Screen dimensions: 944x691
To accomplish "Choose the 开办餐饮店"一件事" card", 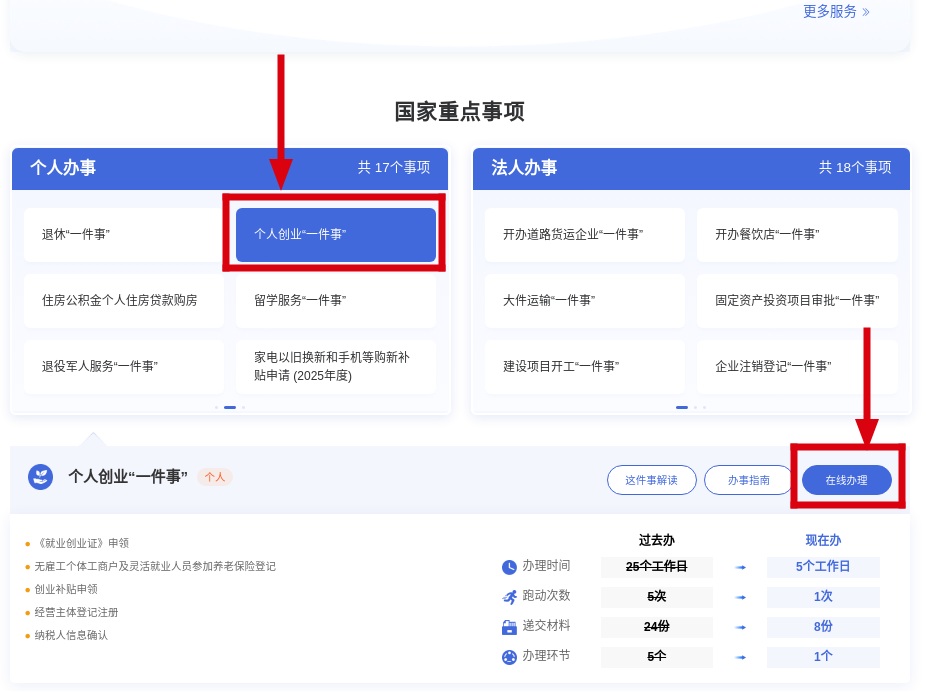I will [x=796, y=234].
